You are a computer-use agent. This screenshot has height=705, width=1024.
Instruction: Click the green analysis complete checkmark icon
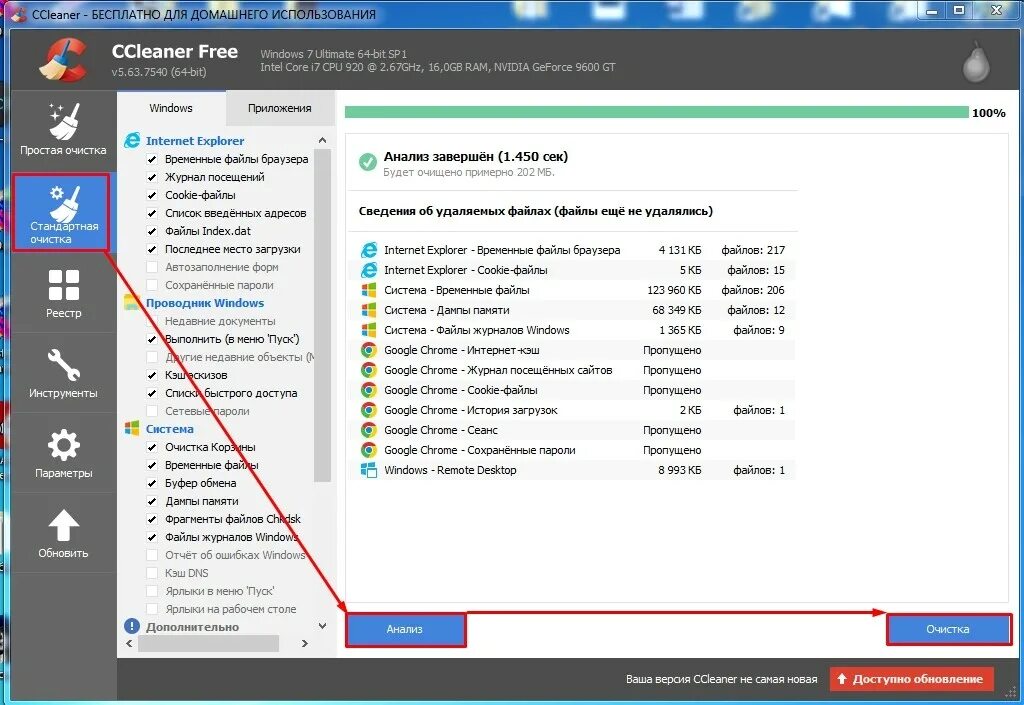click(368, 162)
